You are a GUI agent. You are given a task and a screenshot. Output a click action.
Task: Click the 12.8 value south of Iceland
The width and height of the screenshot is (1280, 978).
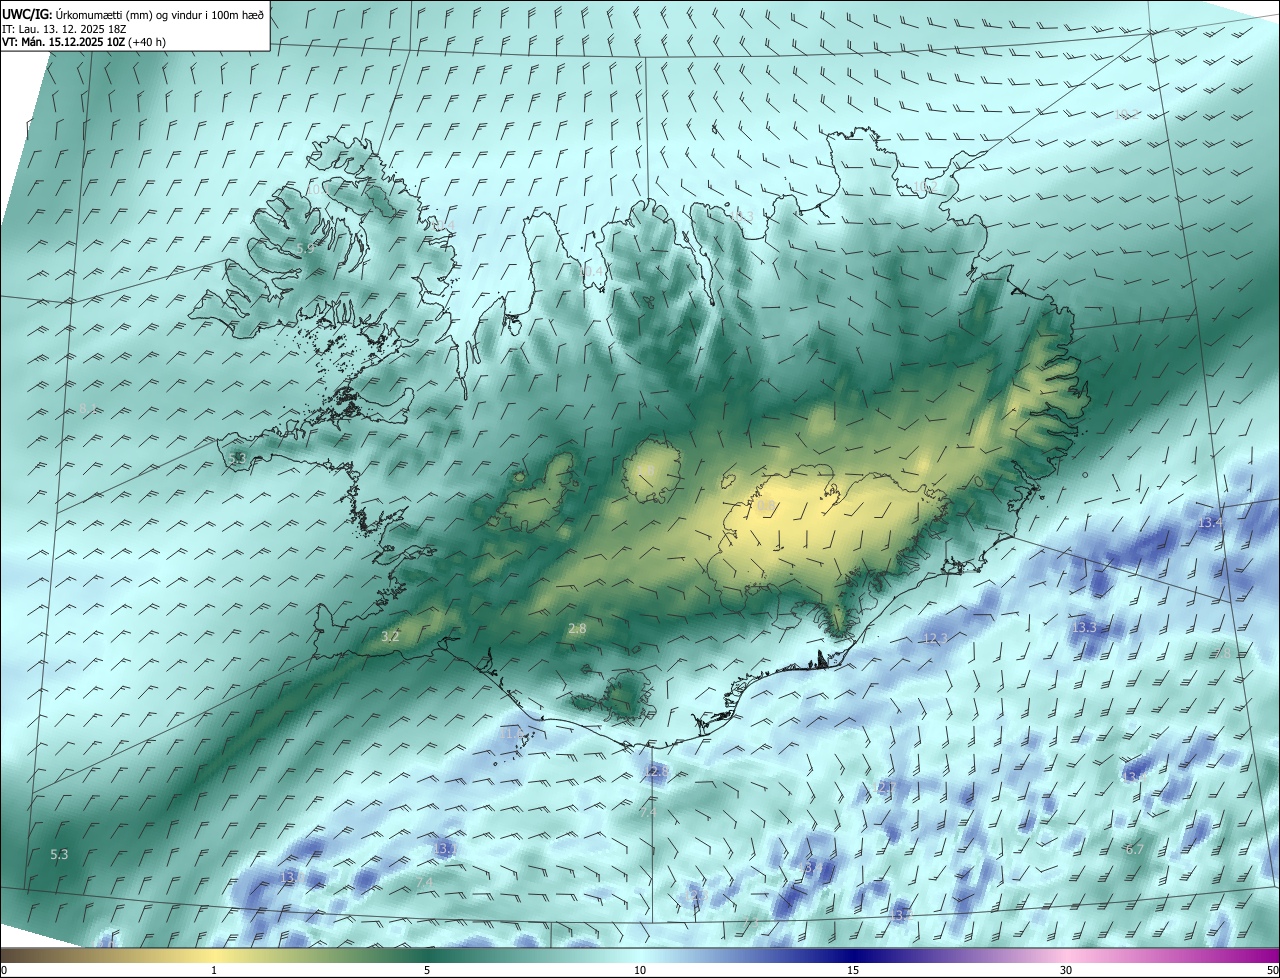(x=657, y=771)
